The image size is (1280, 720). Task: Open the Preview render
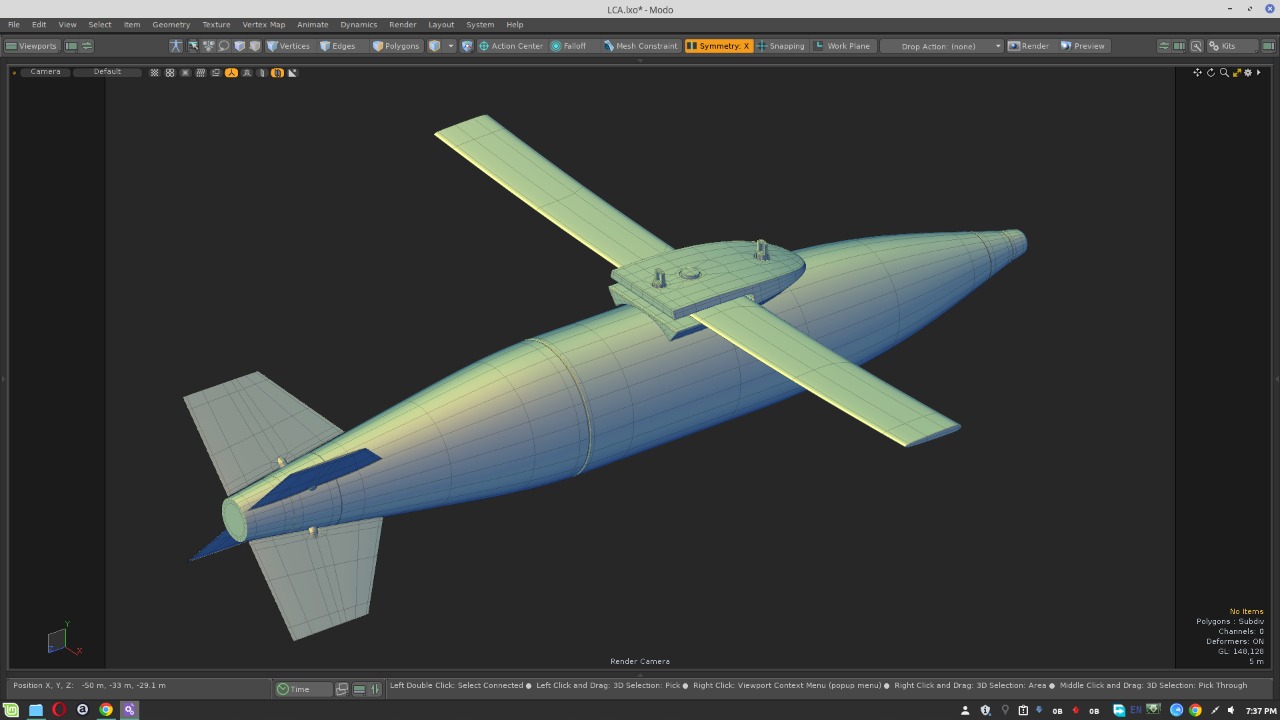(1083, 46)
